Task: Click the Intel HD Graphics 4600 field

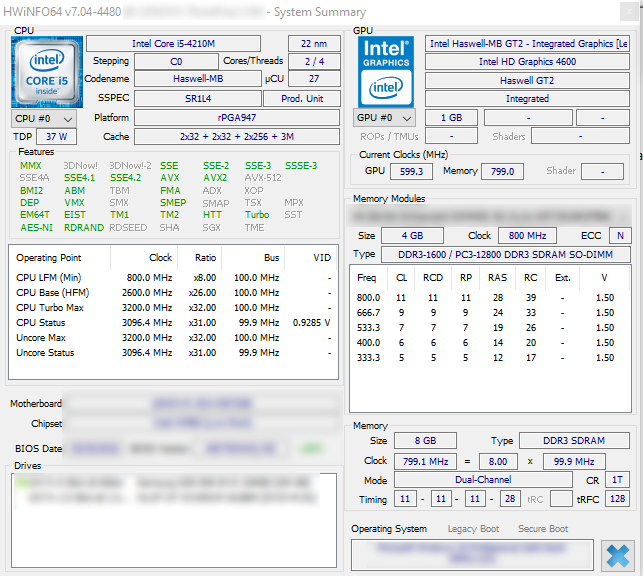Action: click(527, 61)
